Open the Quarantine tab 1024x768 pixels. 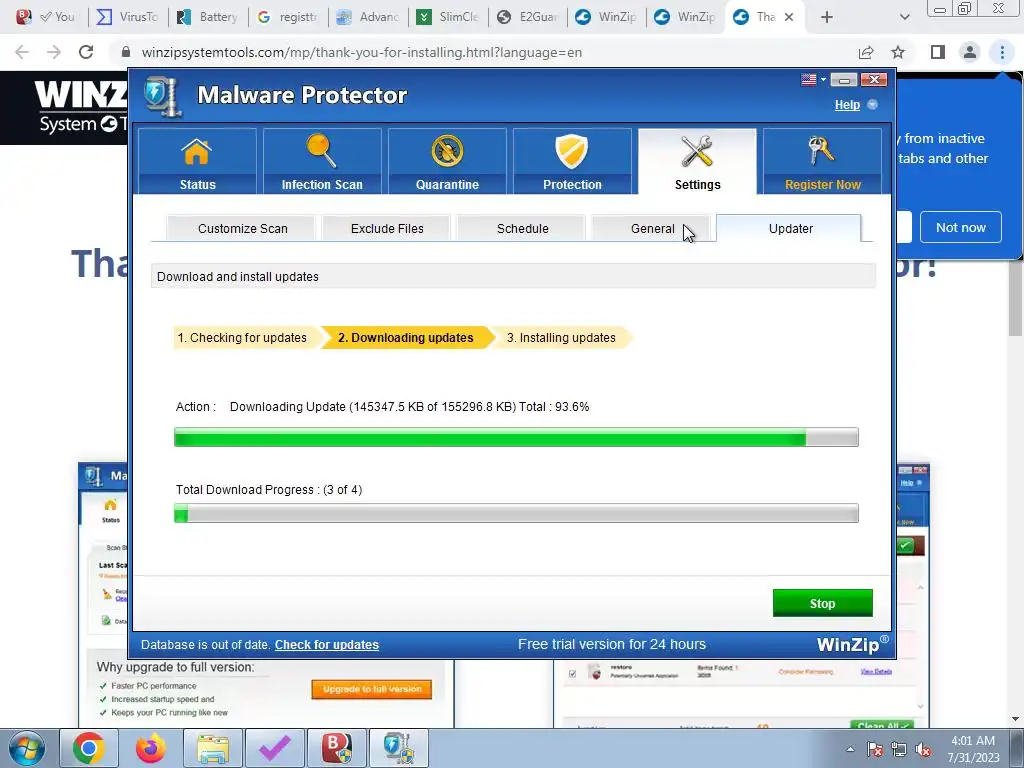coord(447,161)
